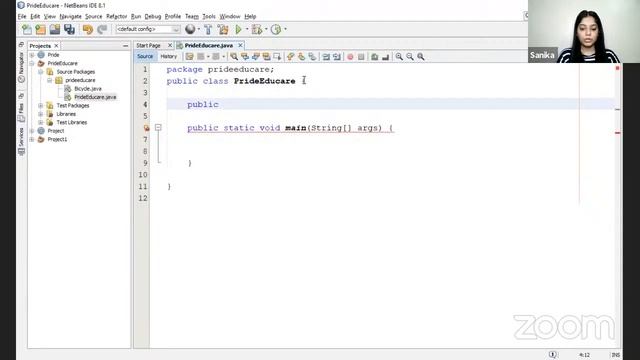Click Next Bookmark editor icon
The image size is (640, 360).
(301, 57)
